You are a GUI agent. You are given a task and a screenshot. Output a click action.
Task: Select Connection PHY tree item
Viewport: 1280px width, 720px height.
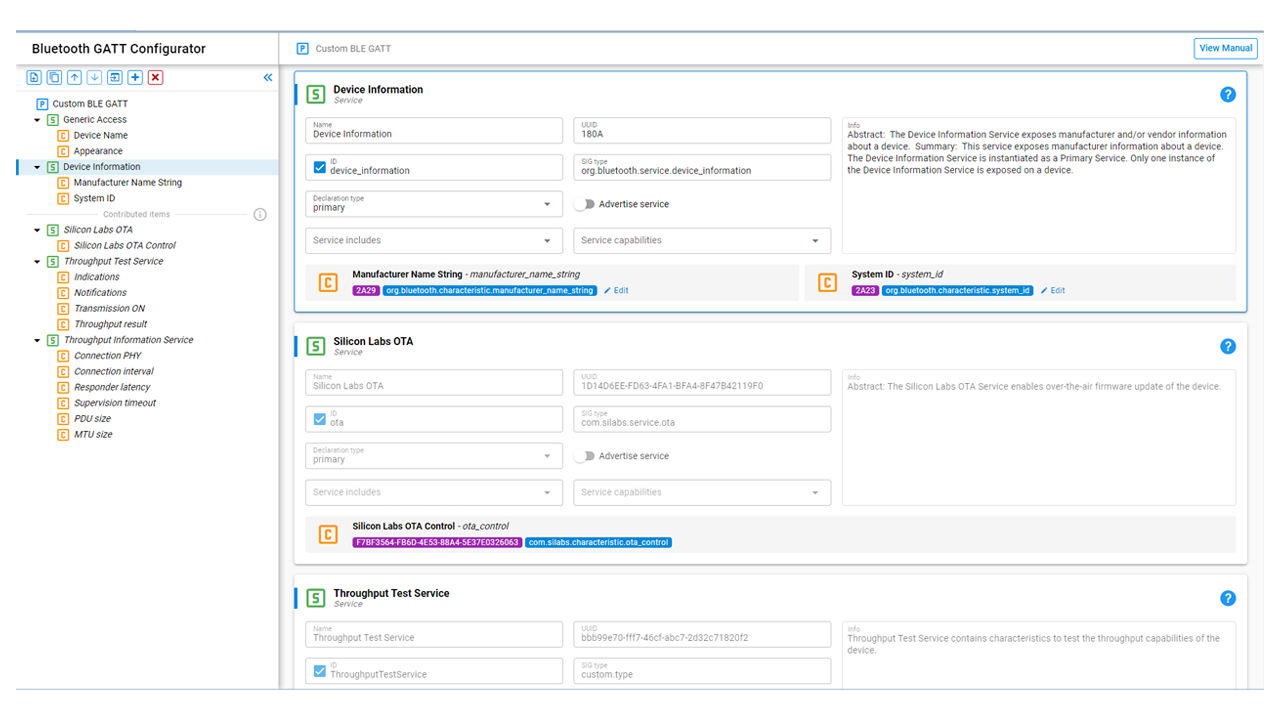click(108, 356)
